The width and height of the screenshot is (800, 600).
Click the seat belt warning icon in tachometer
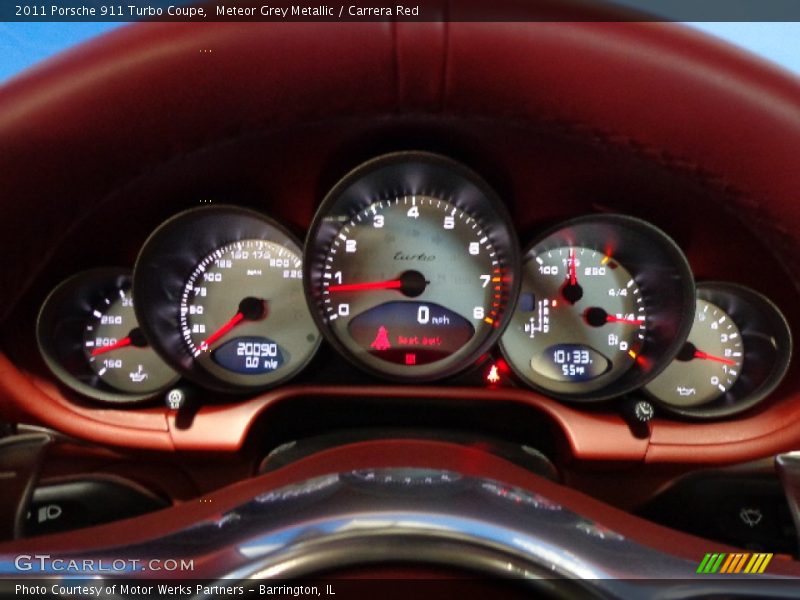381,338
